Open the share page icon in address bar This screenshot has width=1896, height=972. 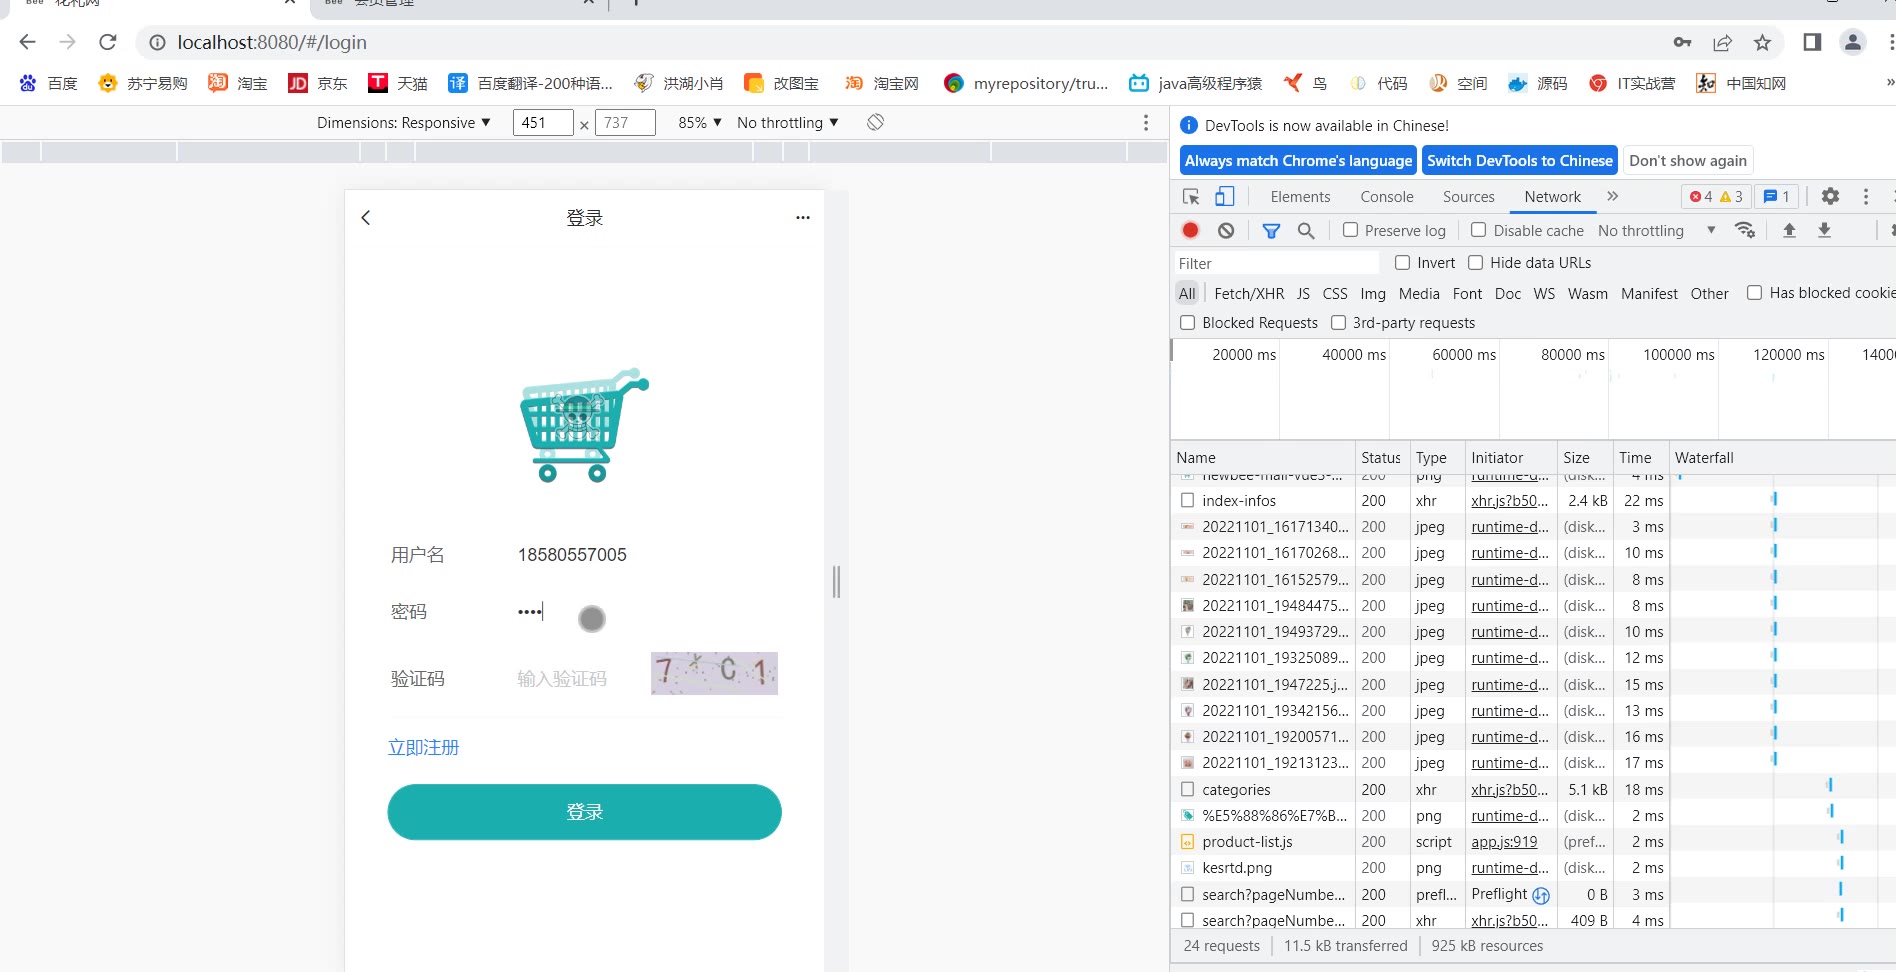click(1722, 42)
